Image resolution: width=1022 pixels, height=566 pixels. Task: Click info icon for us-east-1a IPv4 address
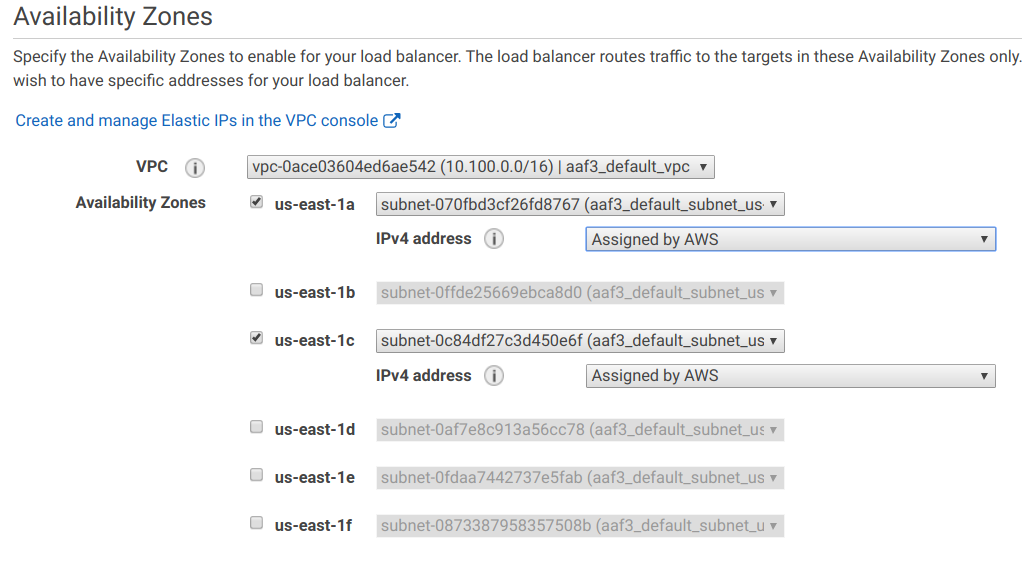coord(493,239)
